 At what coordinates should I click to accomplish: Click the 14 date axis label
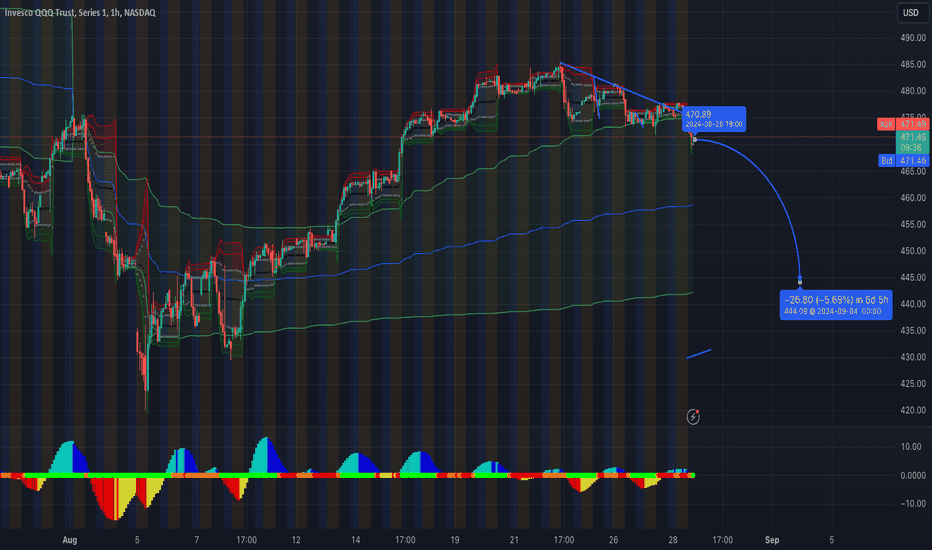355,540
